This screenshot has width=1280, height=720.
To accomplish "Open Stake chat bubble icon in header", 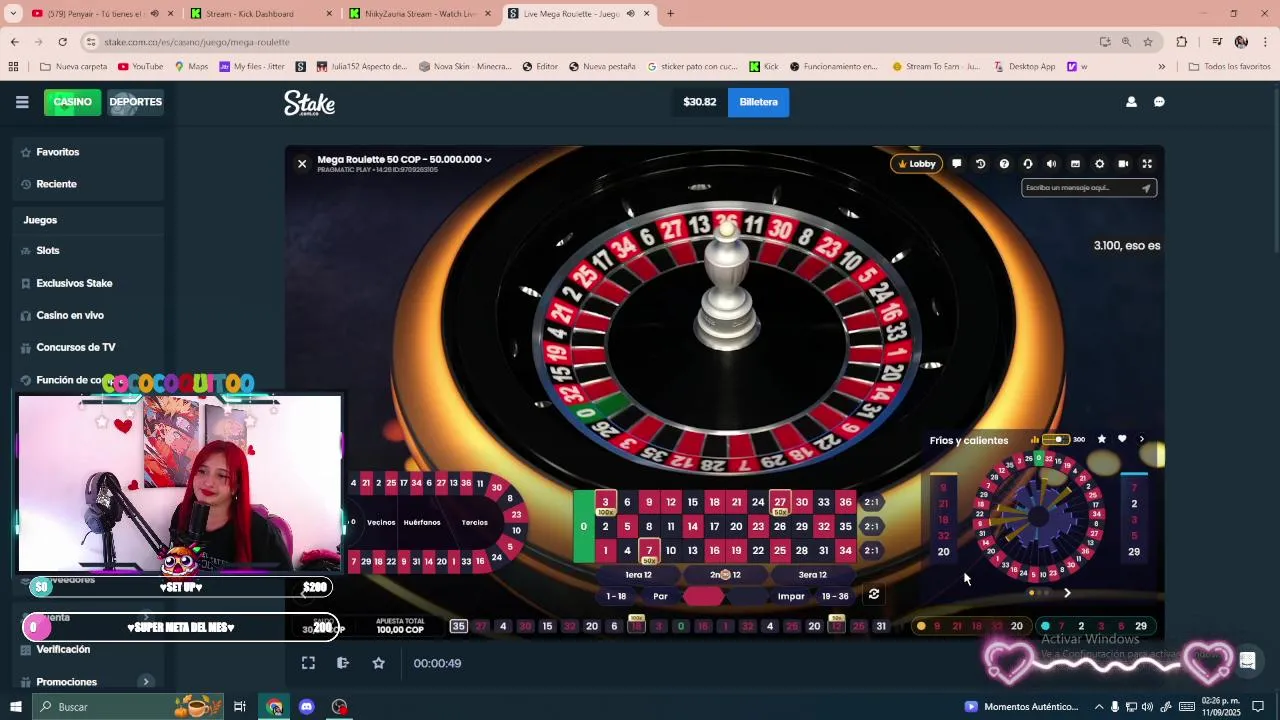I will click(x=1159, y=102).
